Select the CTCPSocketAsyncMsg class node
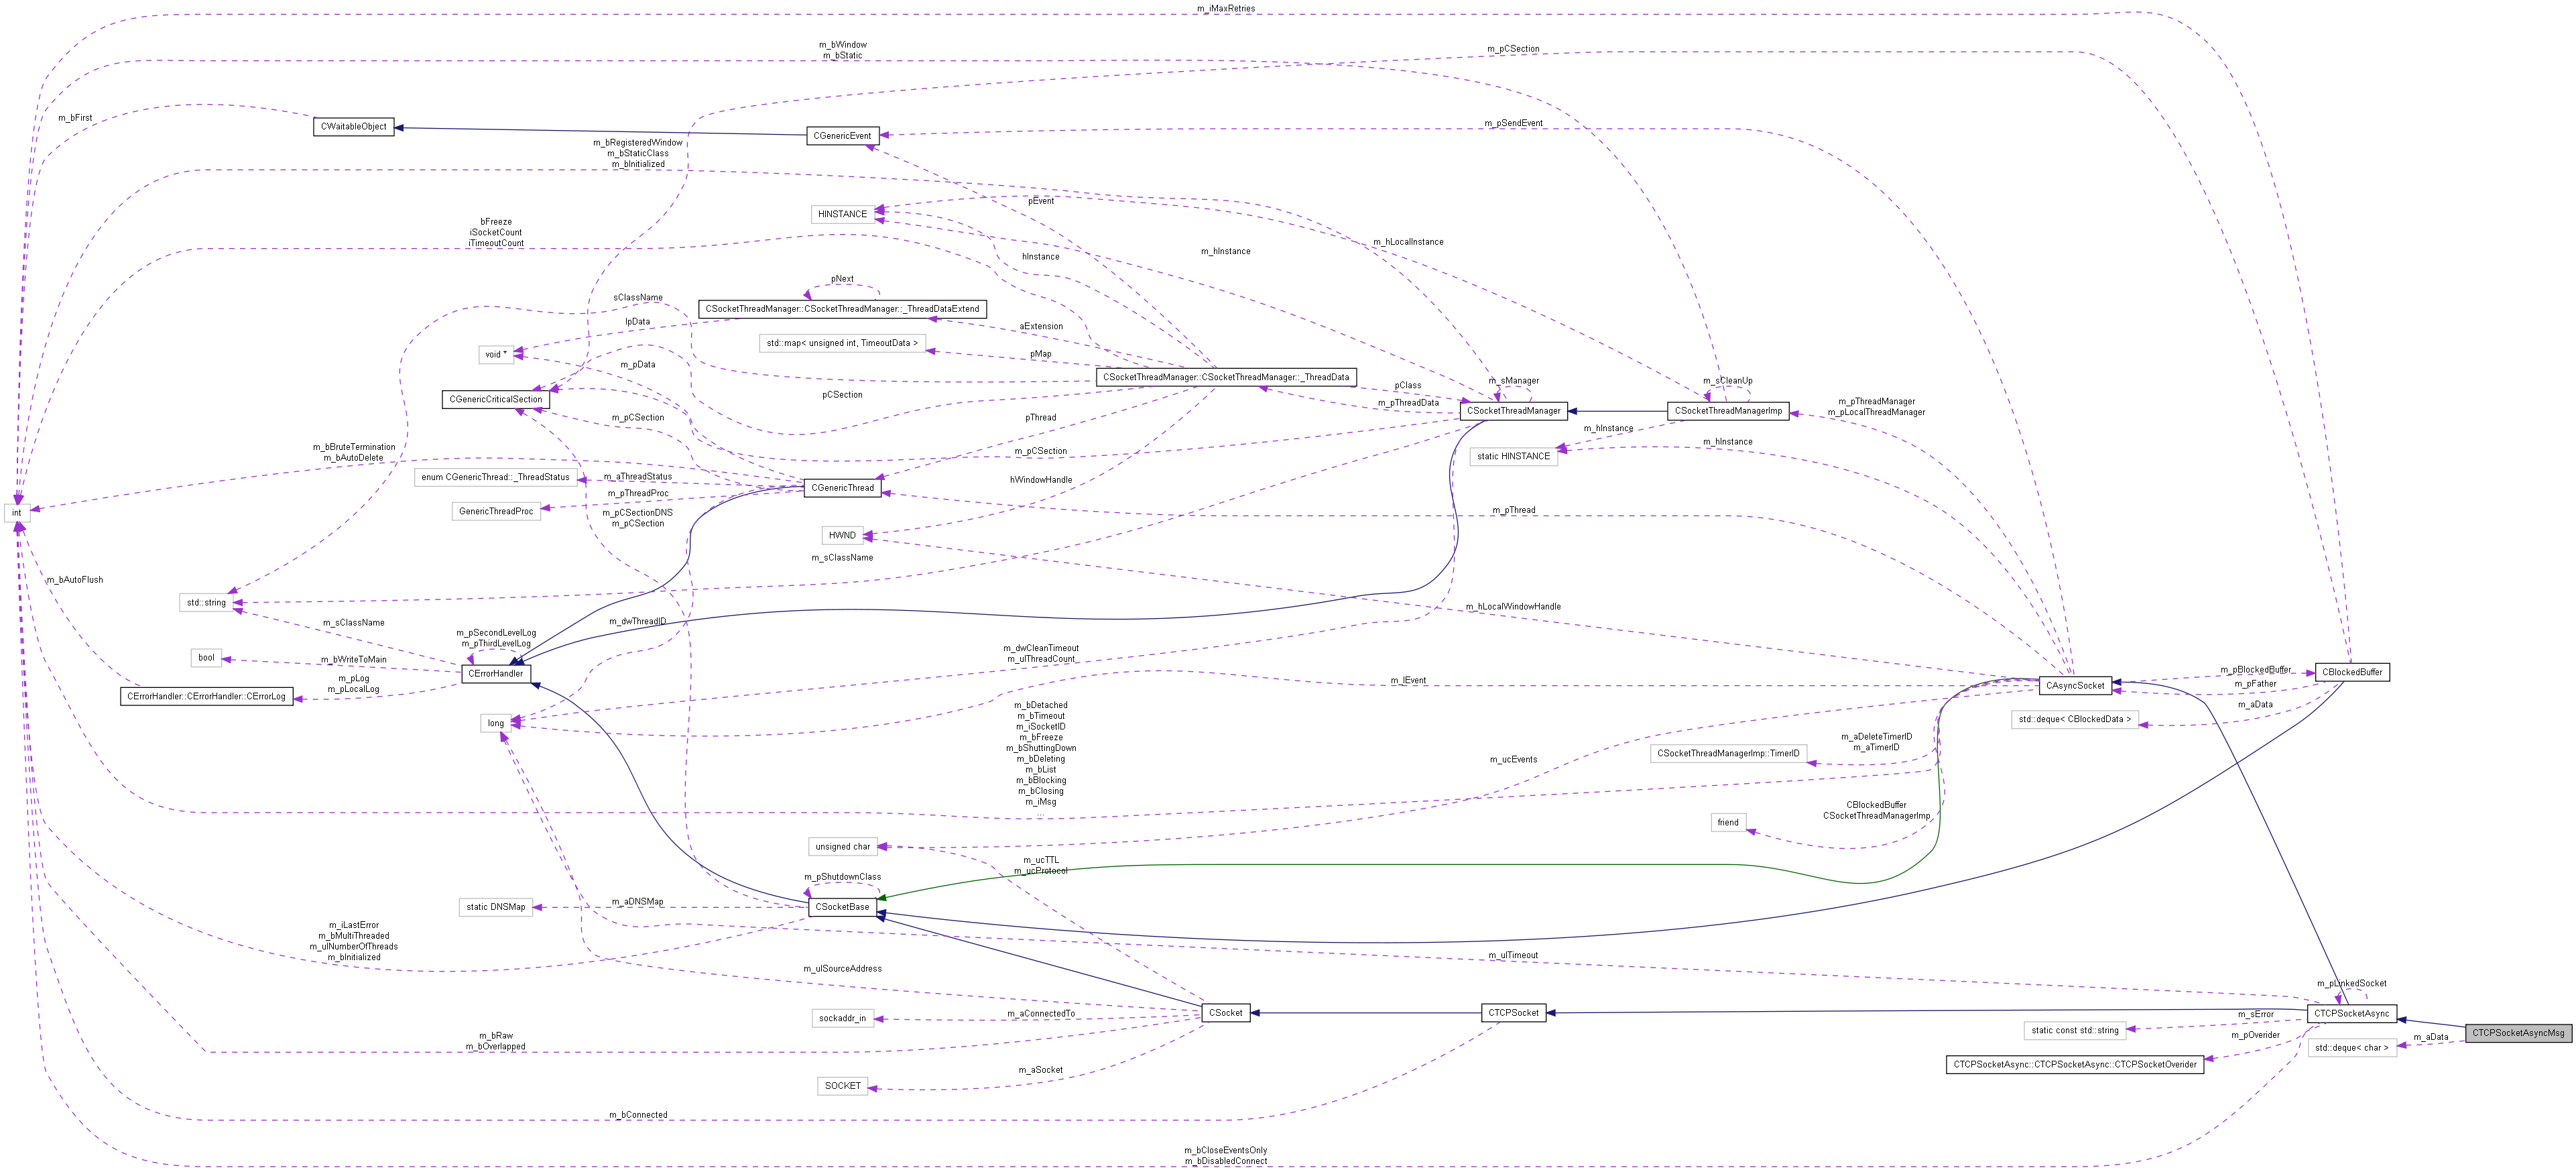The image size is (2576, 1170). (x=2518, y=1034)
